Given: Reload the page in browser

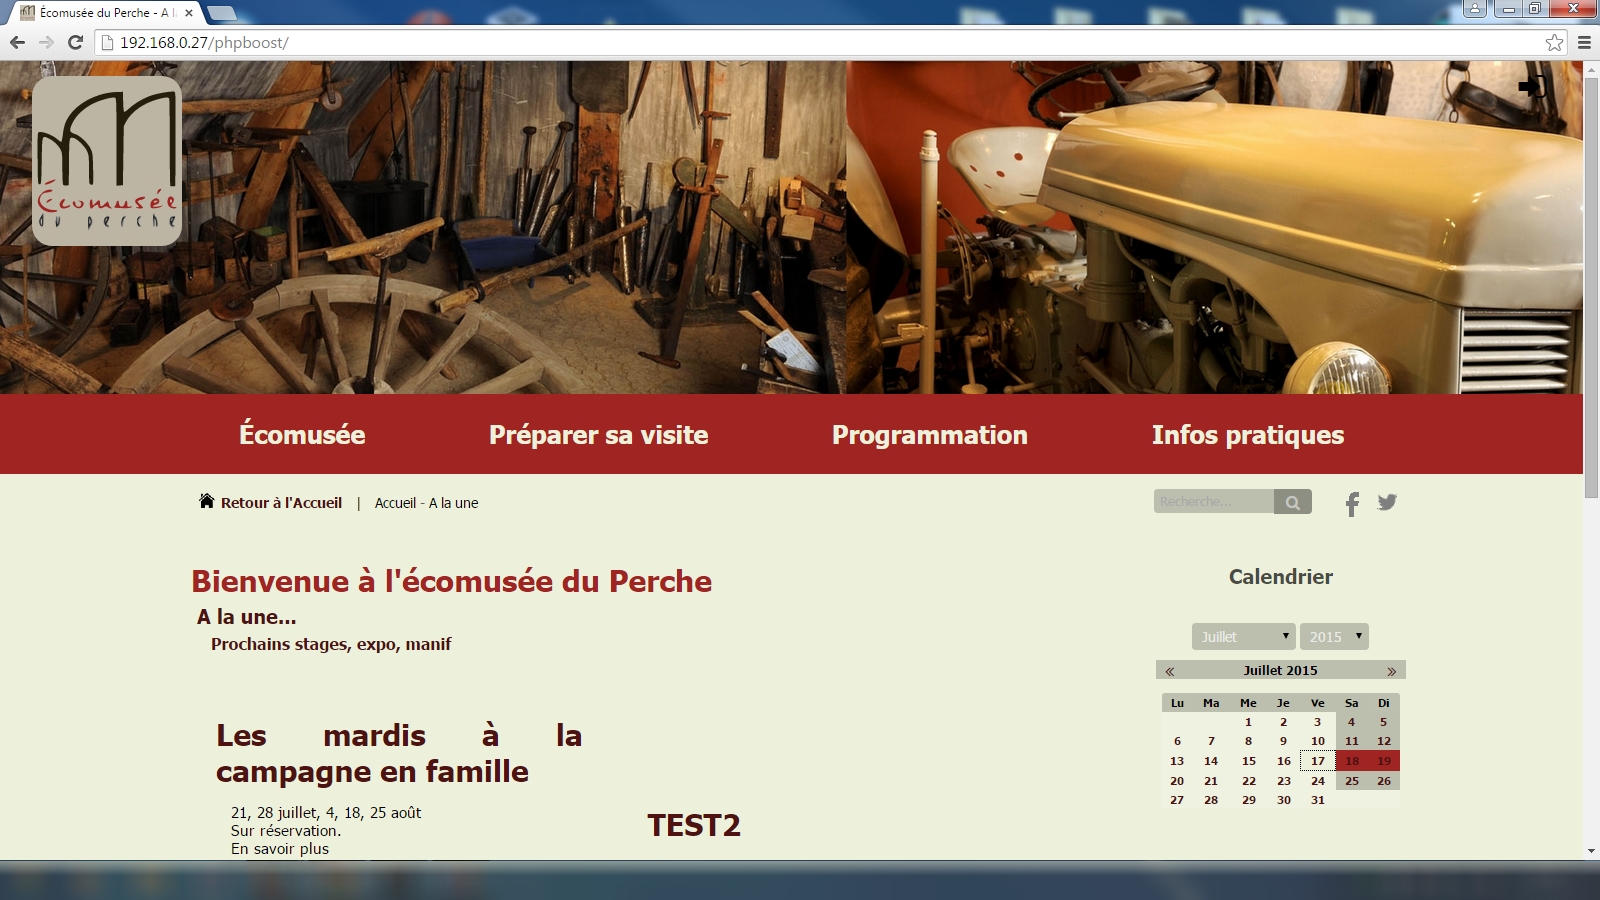Looking at the screenshot, I should 75,42.
